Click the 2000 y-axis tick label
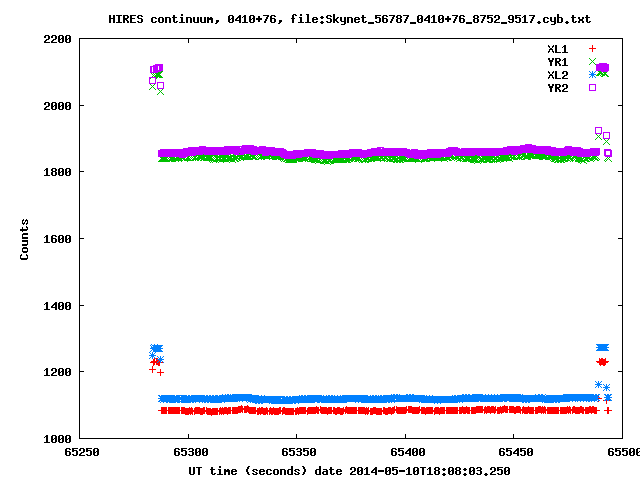 click(57, 106)
